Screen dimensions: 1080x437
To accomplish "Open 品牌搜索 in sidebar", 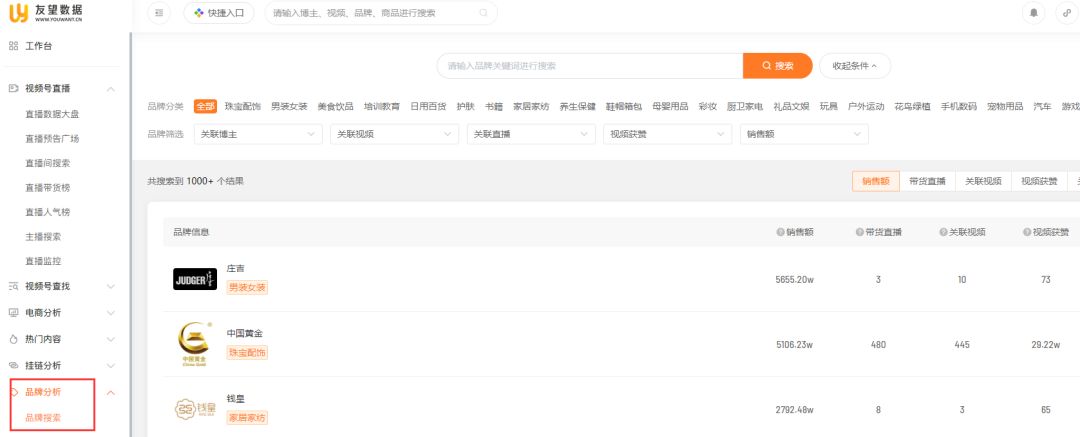I will click(x=43, y=418).
